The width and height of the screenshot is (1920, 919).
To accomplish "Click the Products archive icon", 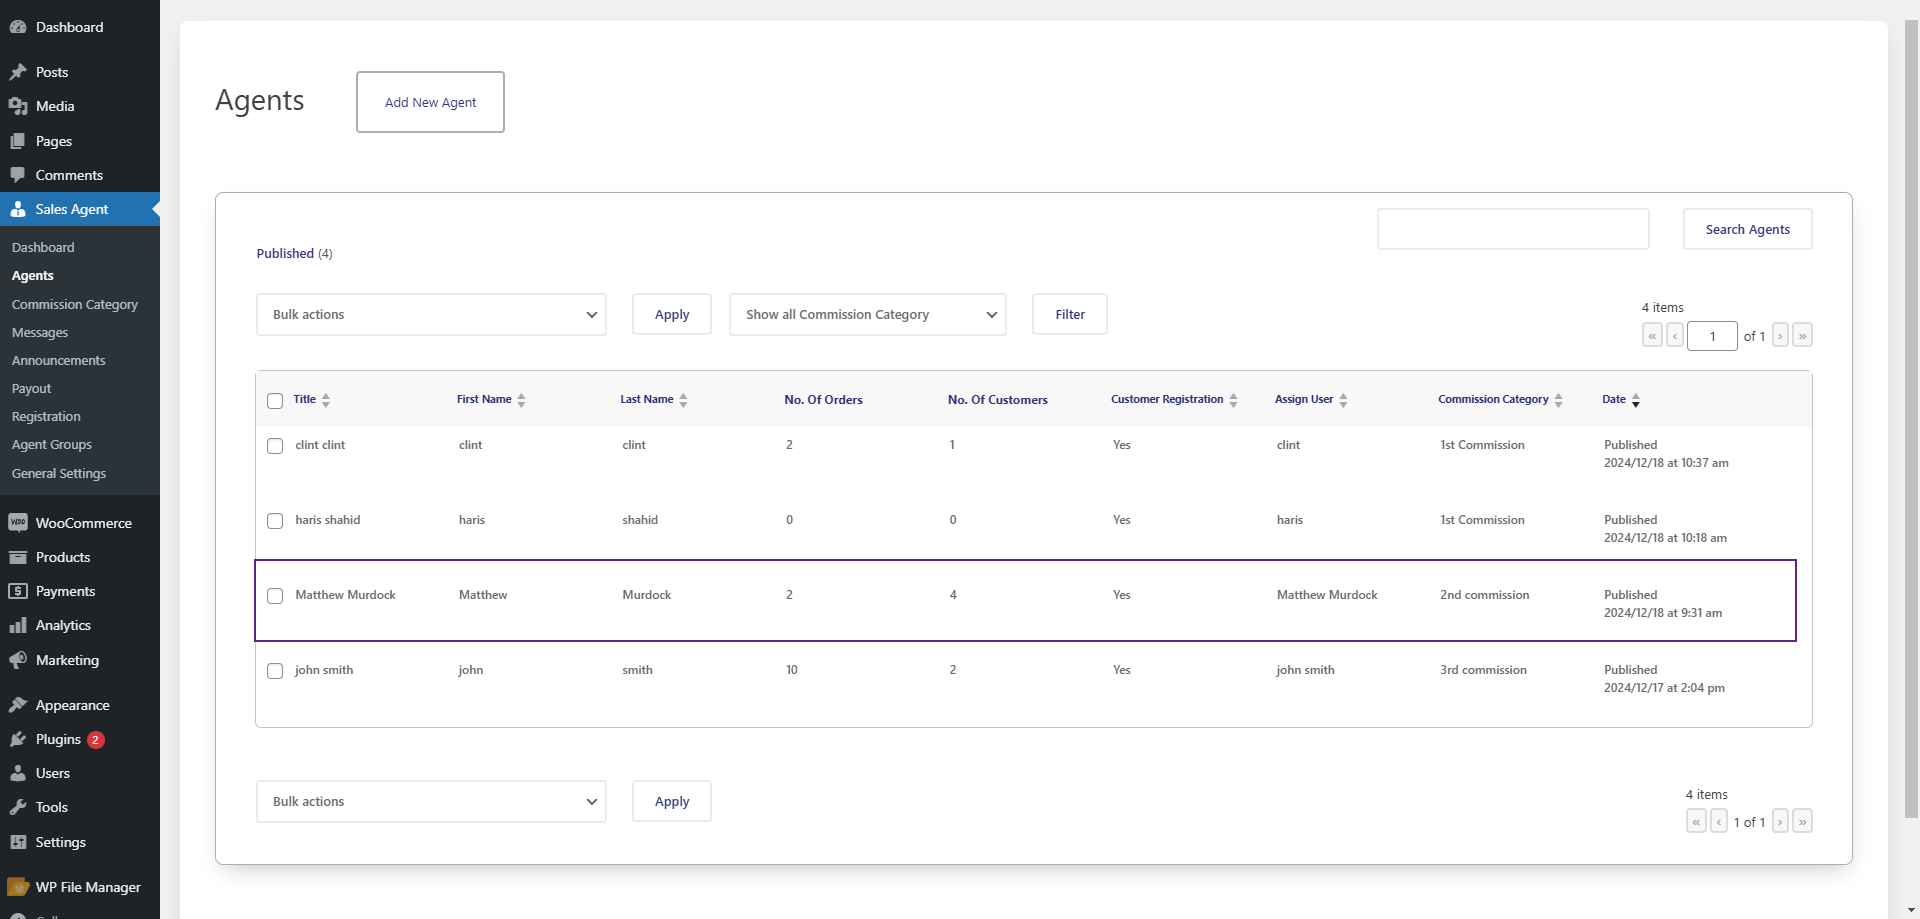I will pos(18,557).
